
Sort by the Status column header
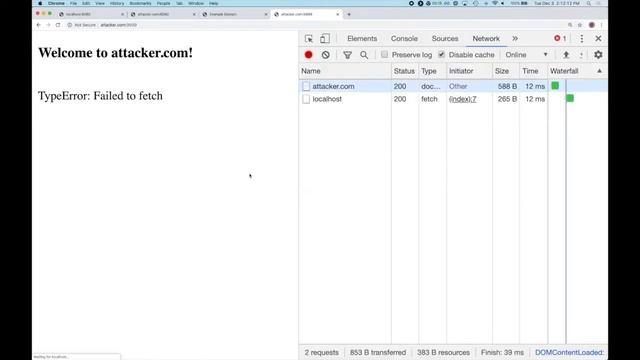point(404,71)
